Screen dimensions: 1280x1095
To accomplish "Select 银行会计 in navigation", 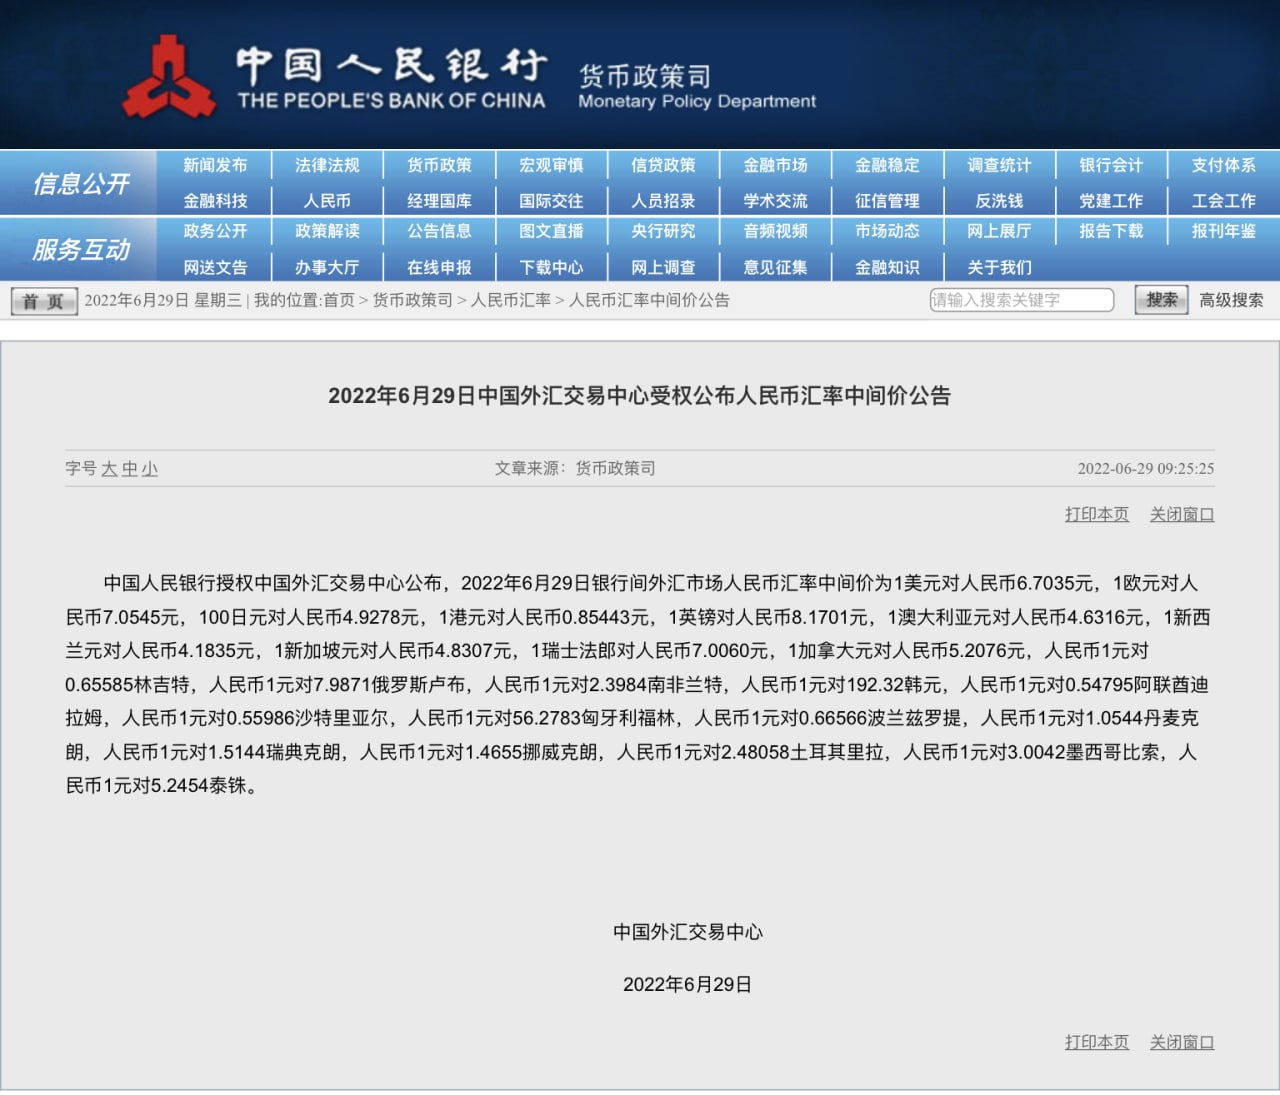I will [1111, 165].
